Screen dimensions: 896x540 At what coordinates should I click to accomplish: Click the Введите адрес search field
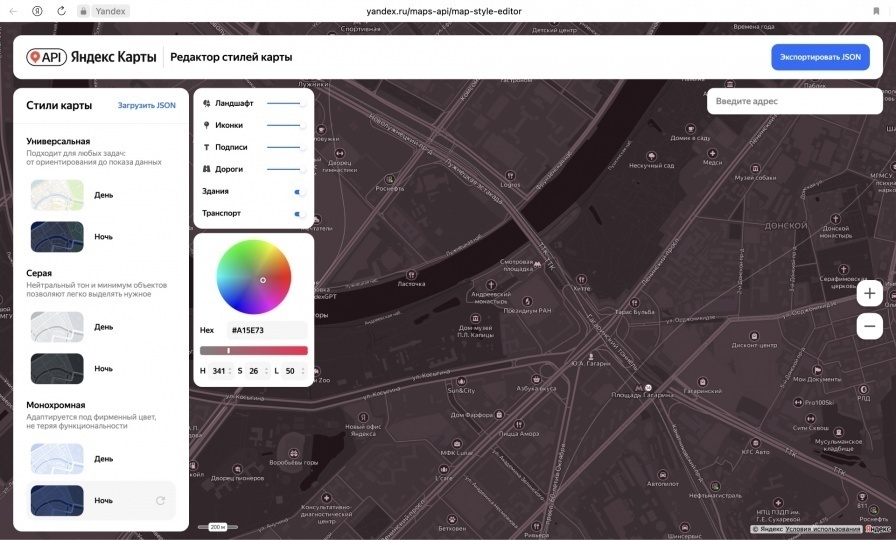pyautogui.click(x=795, y=101)
